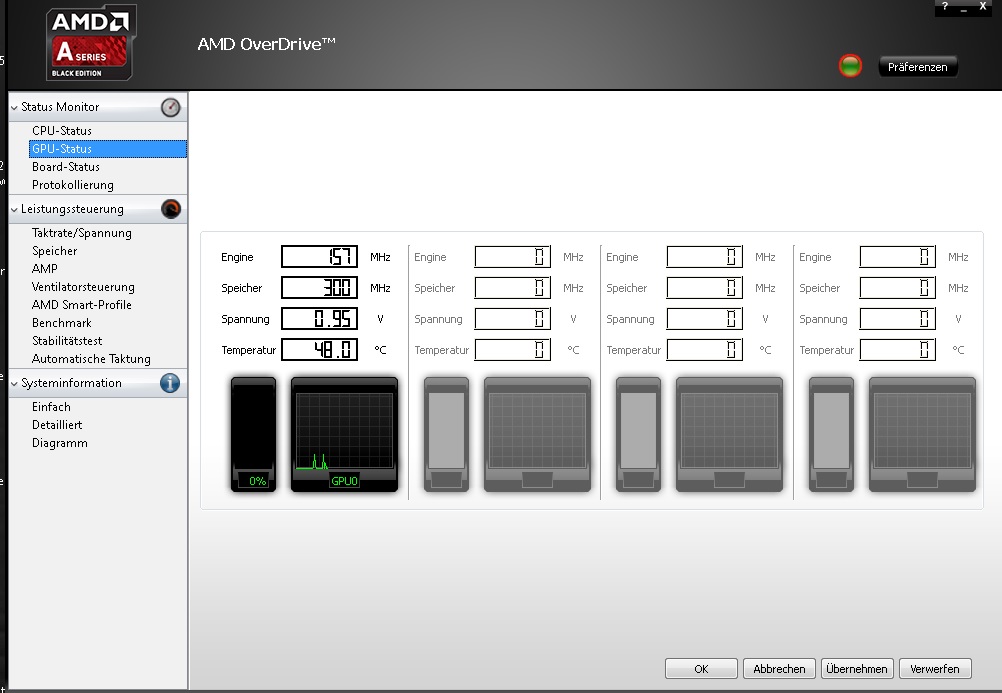Open Ventilatorsteuerung page
The image size is (1002, 693).
(83, 287)
